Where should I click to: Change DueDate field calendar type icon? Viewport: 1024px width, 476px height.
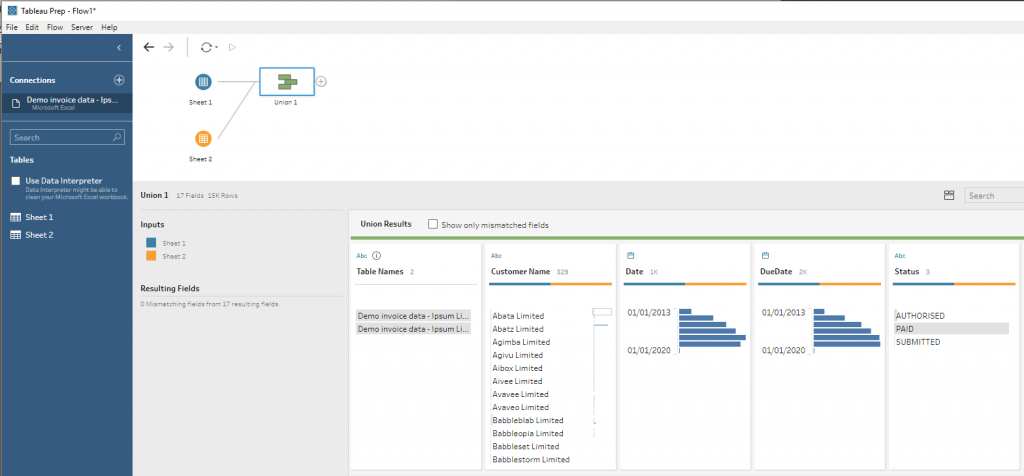pyautogui.click(x=765, y=256)
